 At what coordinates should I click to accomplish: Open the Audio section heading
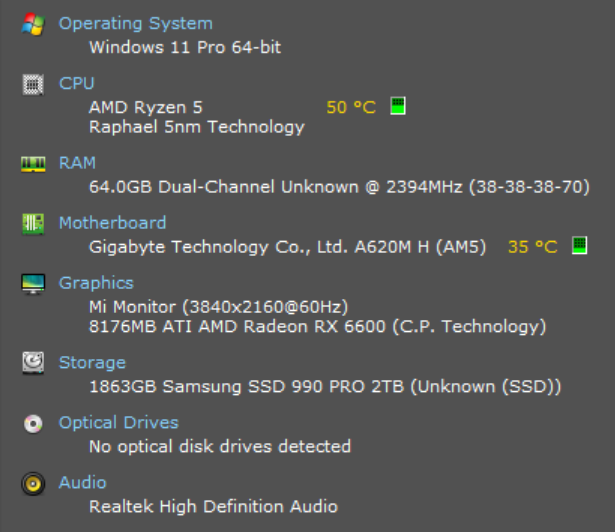pos(82,483)
